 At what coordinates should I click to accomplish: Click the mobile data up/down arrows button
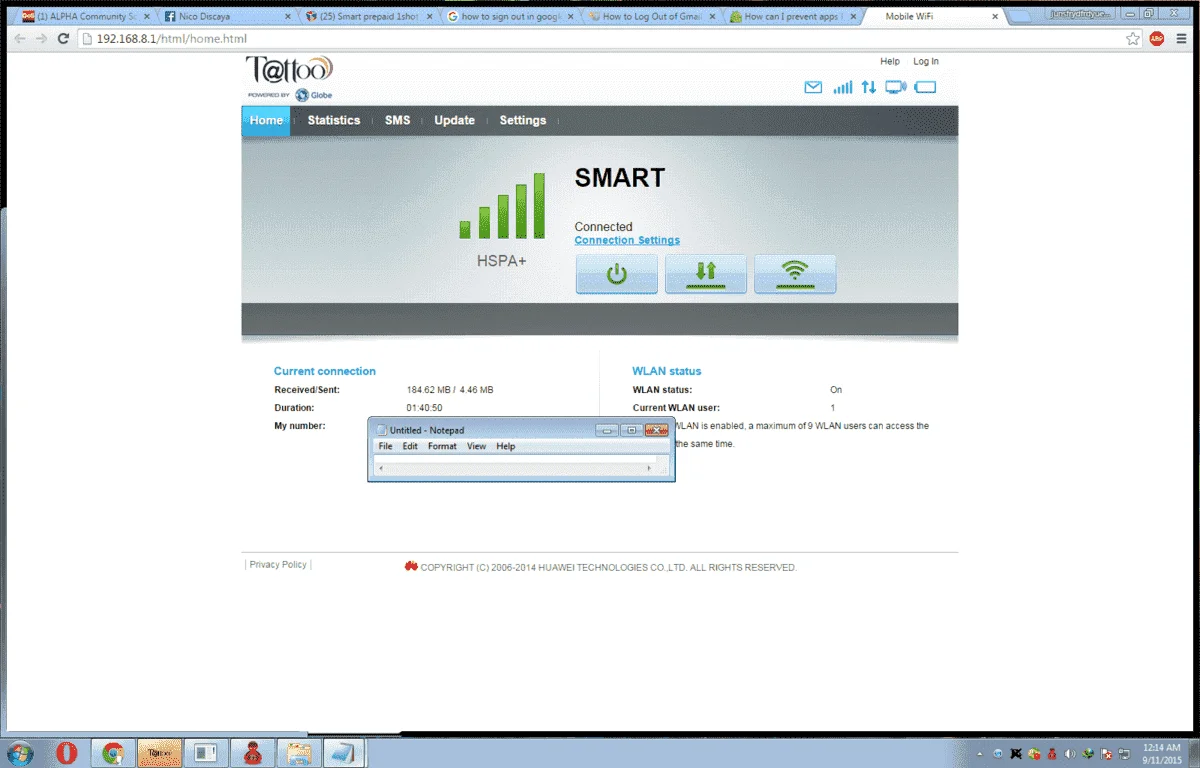706,274
